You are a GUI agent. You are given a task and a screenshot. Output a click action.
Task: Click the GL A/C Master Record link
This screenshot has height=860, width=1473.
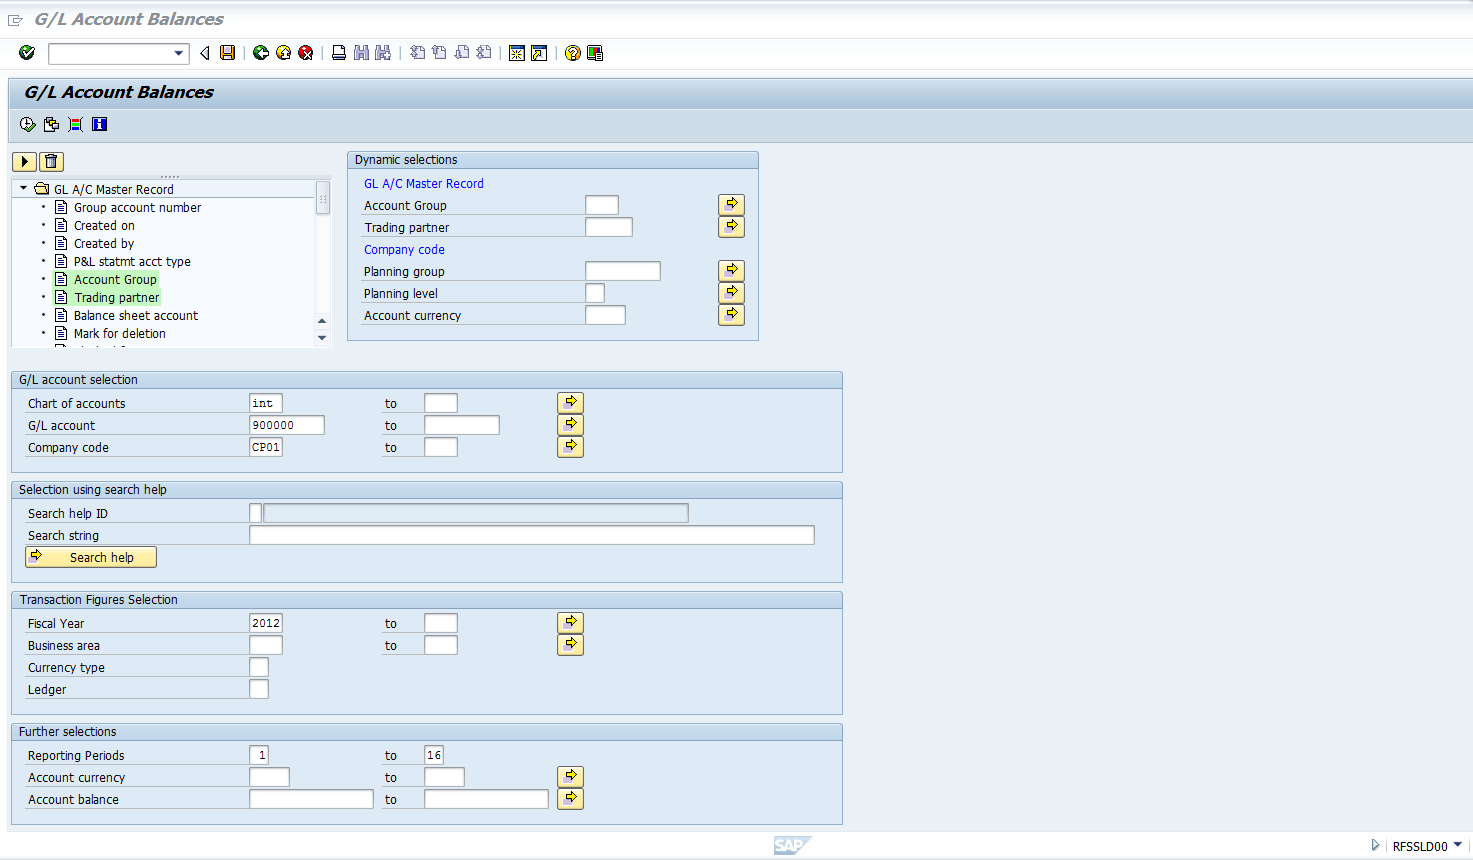click(x=424, y=184)
